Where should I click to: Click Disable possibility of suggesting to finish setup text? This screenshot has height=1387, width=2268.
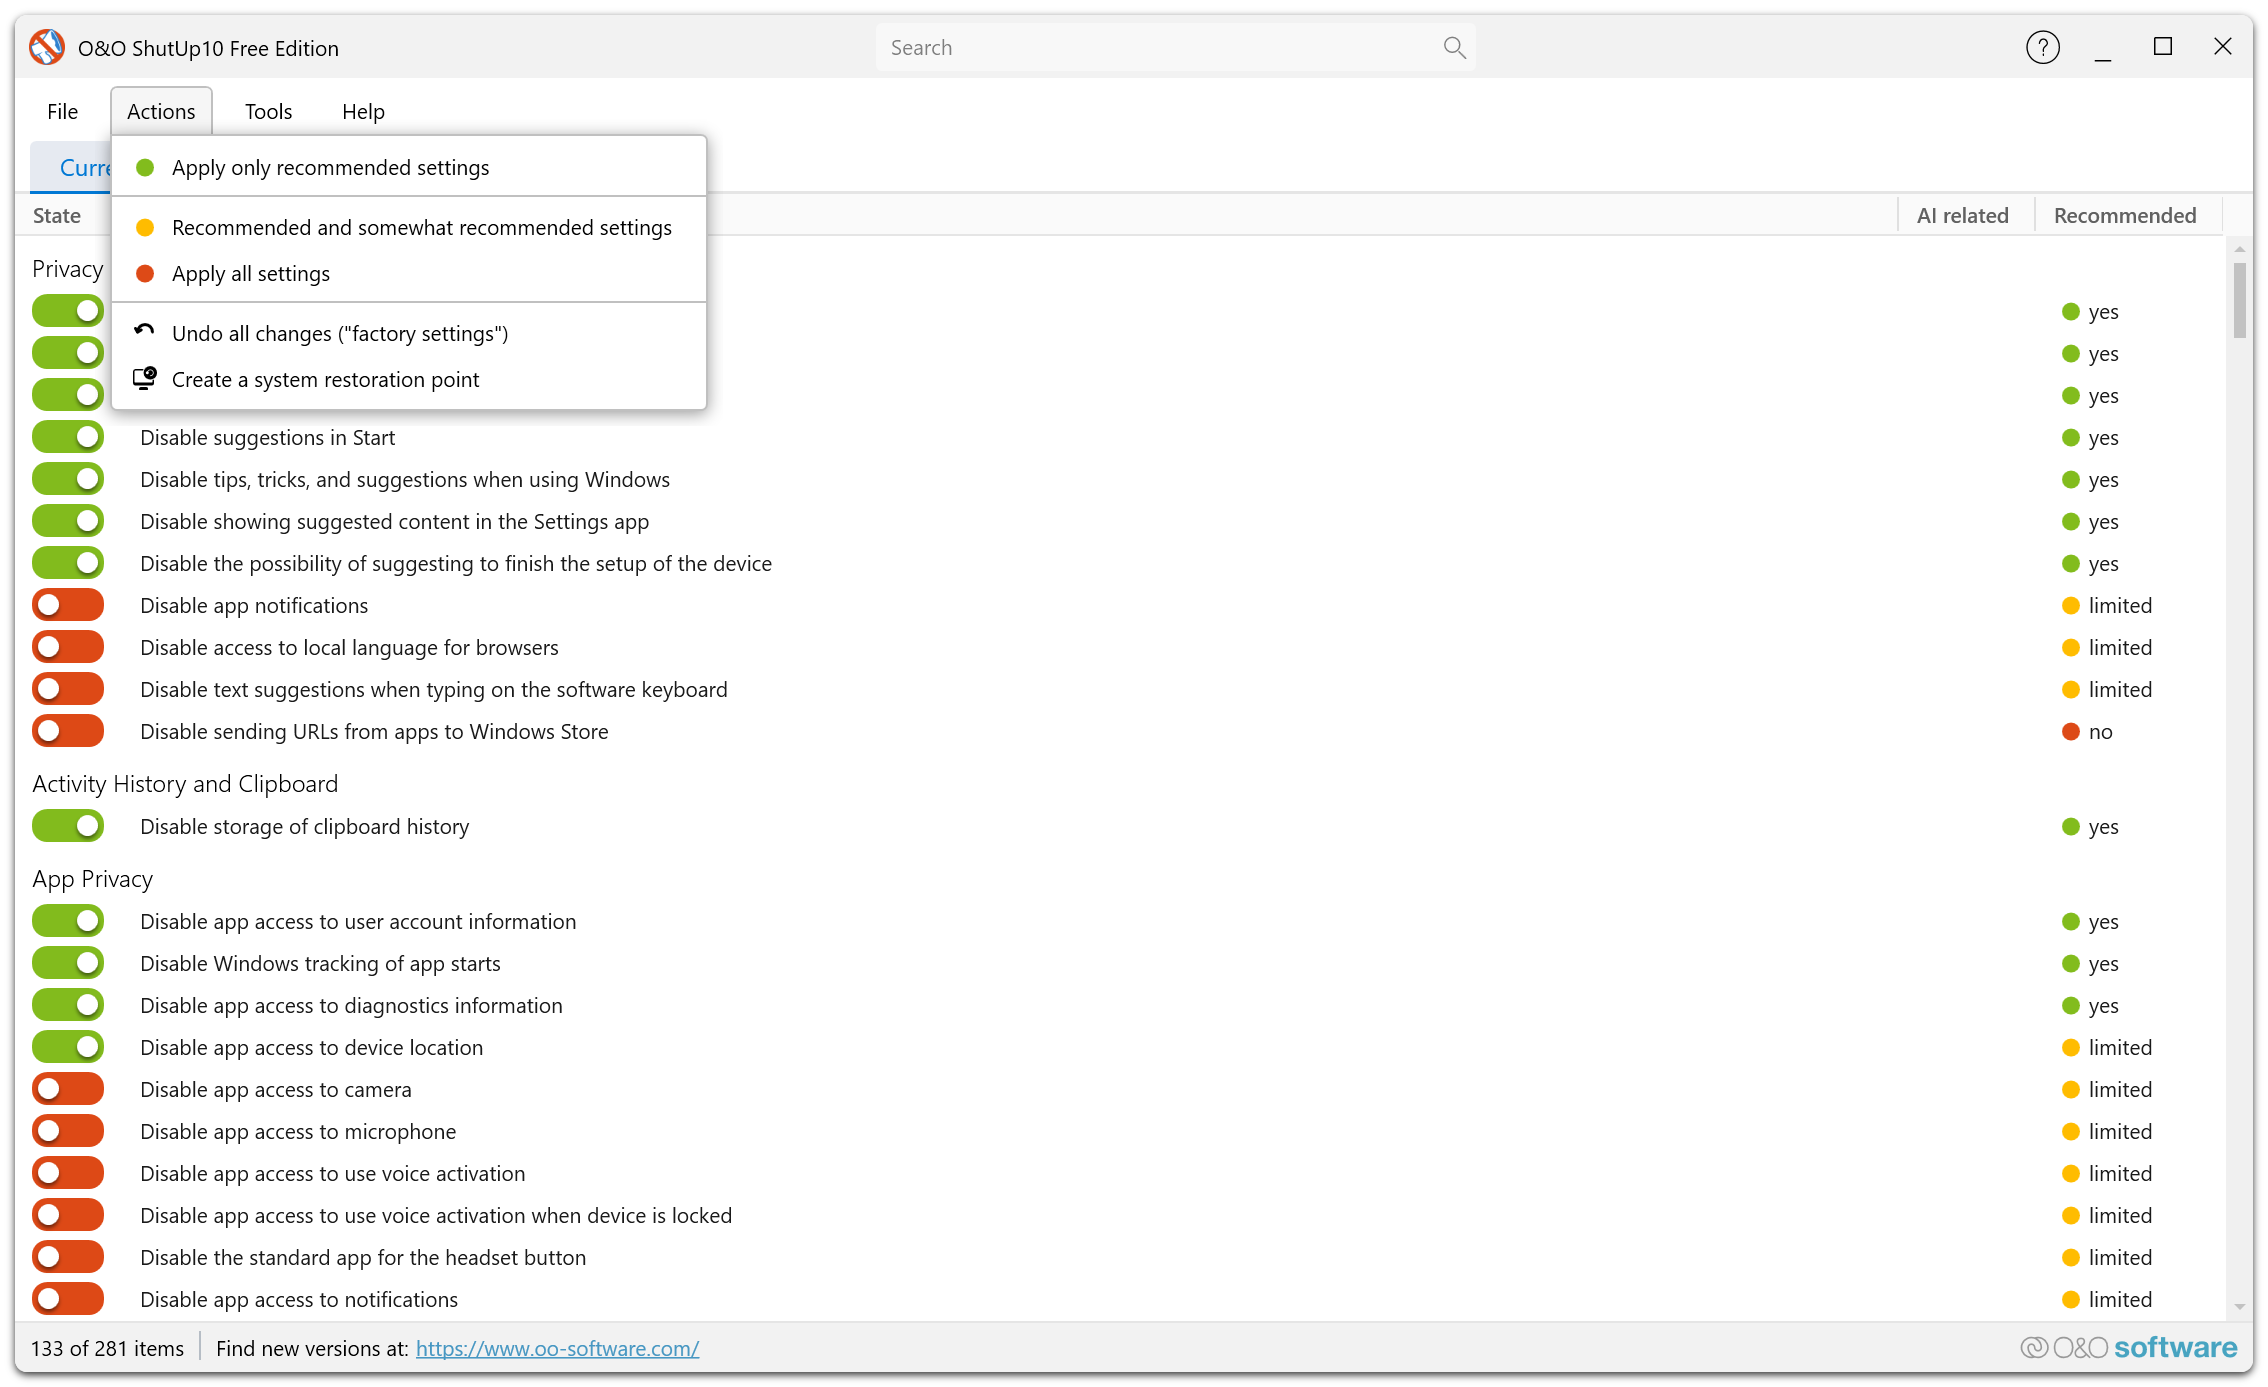[x=456, y=563]
